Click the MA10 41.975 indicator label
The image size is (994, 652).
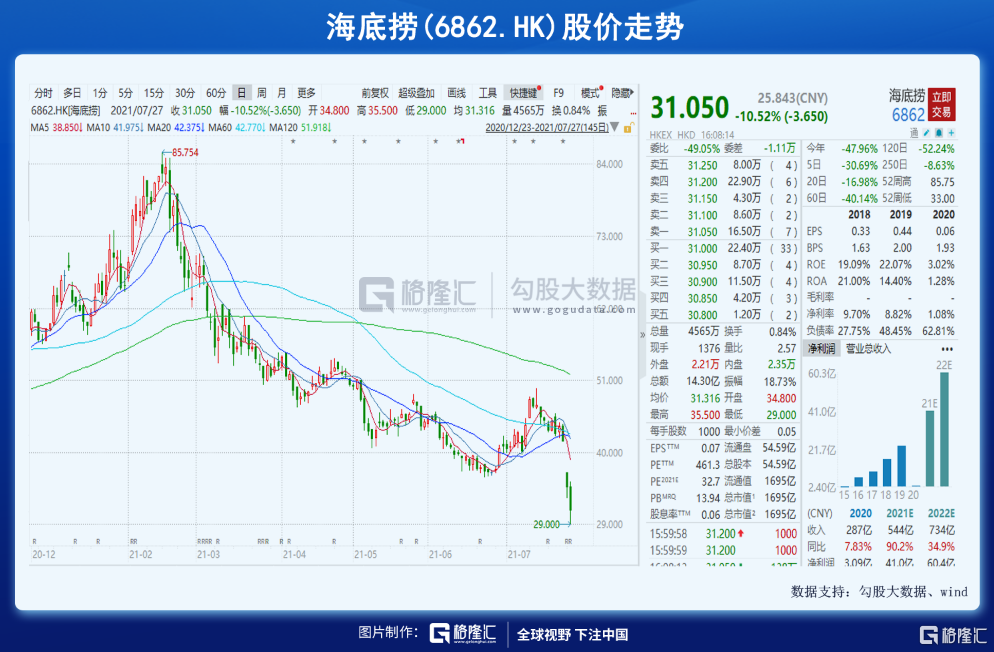[x=115, y=127]
